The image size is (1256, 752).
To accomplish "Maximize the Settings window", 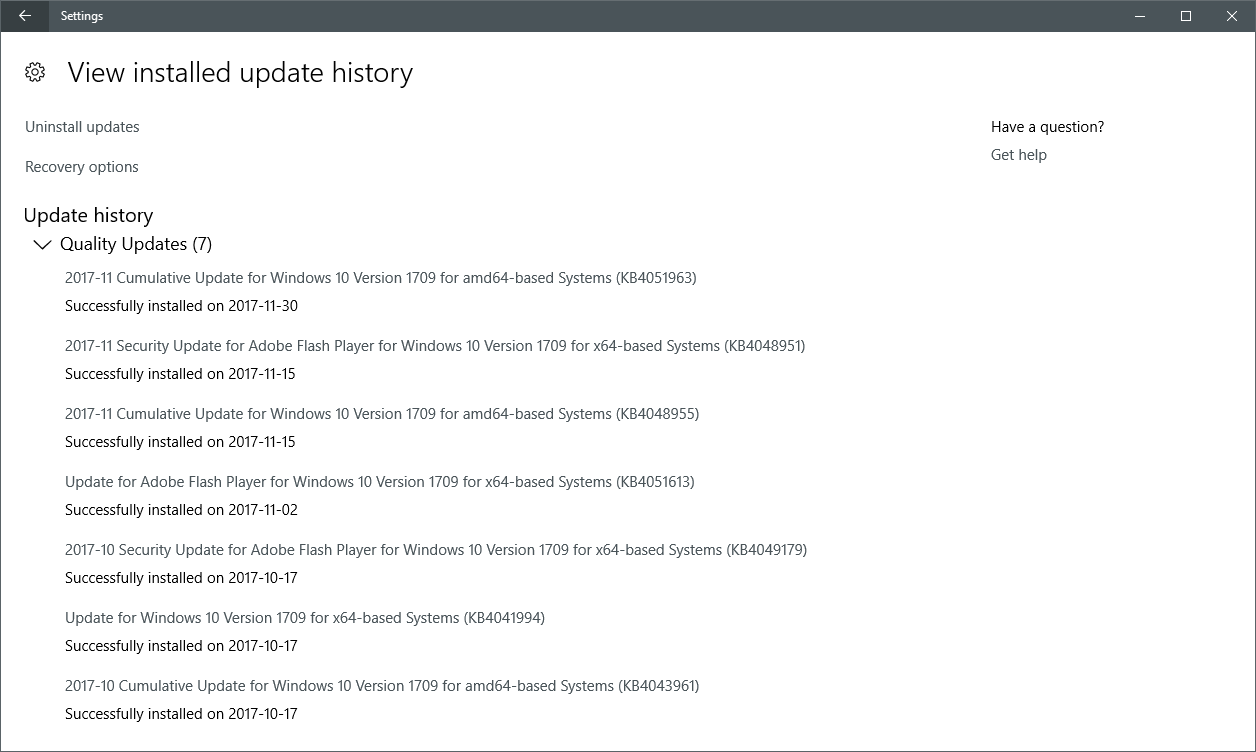I will (x=1186, y=16).
